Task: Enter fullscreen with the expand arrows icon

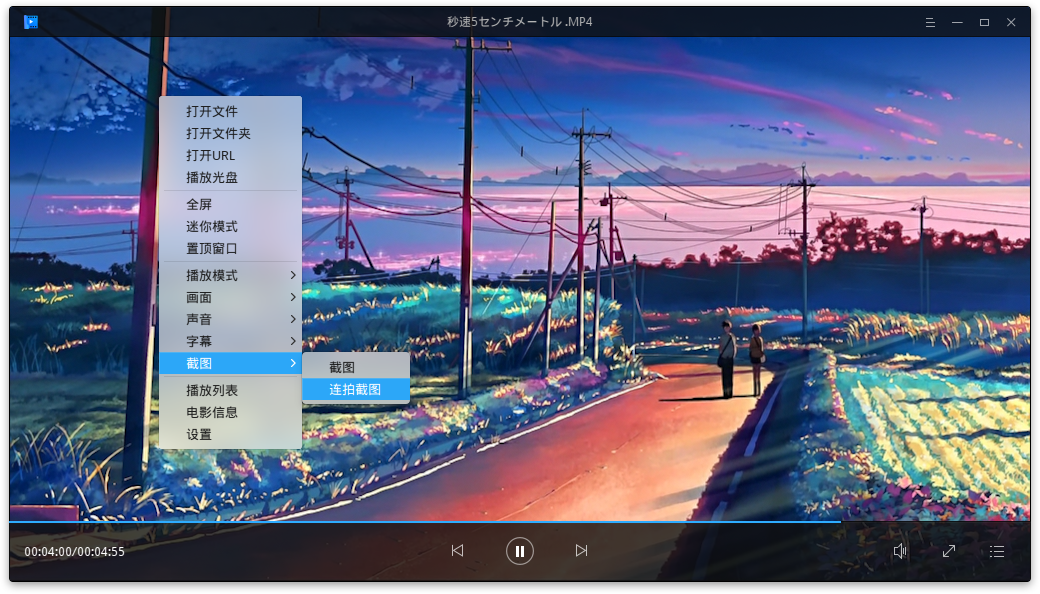Action: [948, 551]
